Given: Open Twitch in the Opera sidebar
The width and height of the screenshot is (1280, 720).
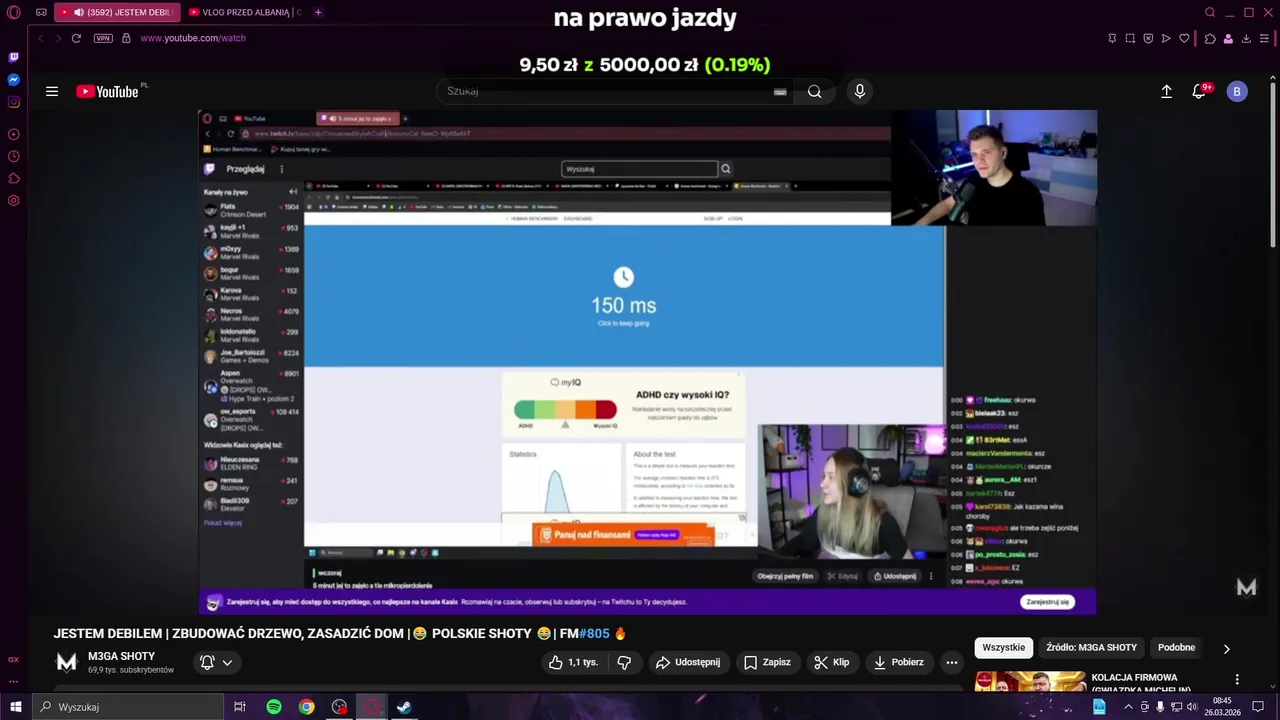Looking at the screenshot, I should coord(14,57).
